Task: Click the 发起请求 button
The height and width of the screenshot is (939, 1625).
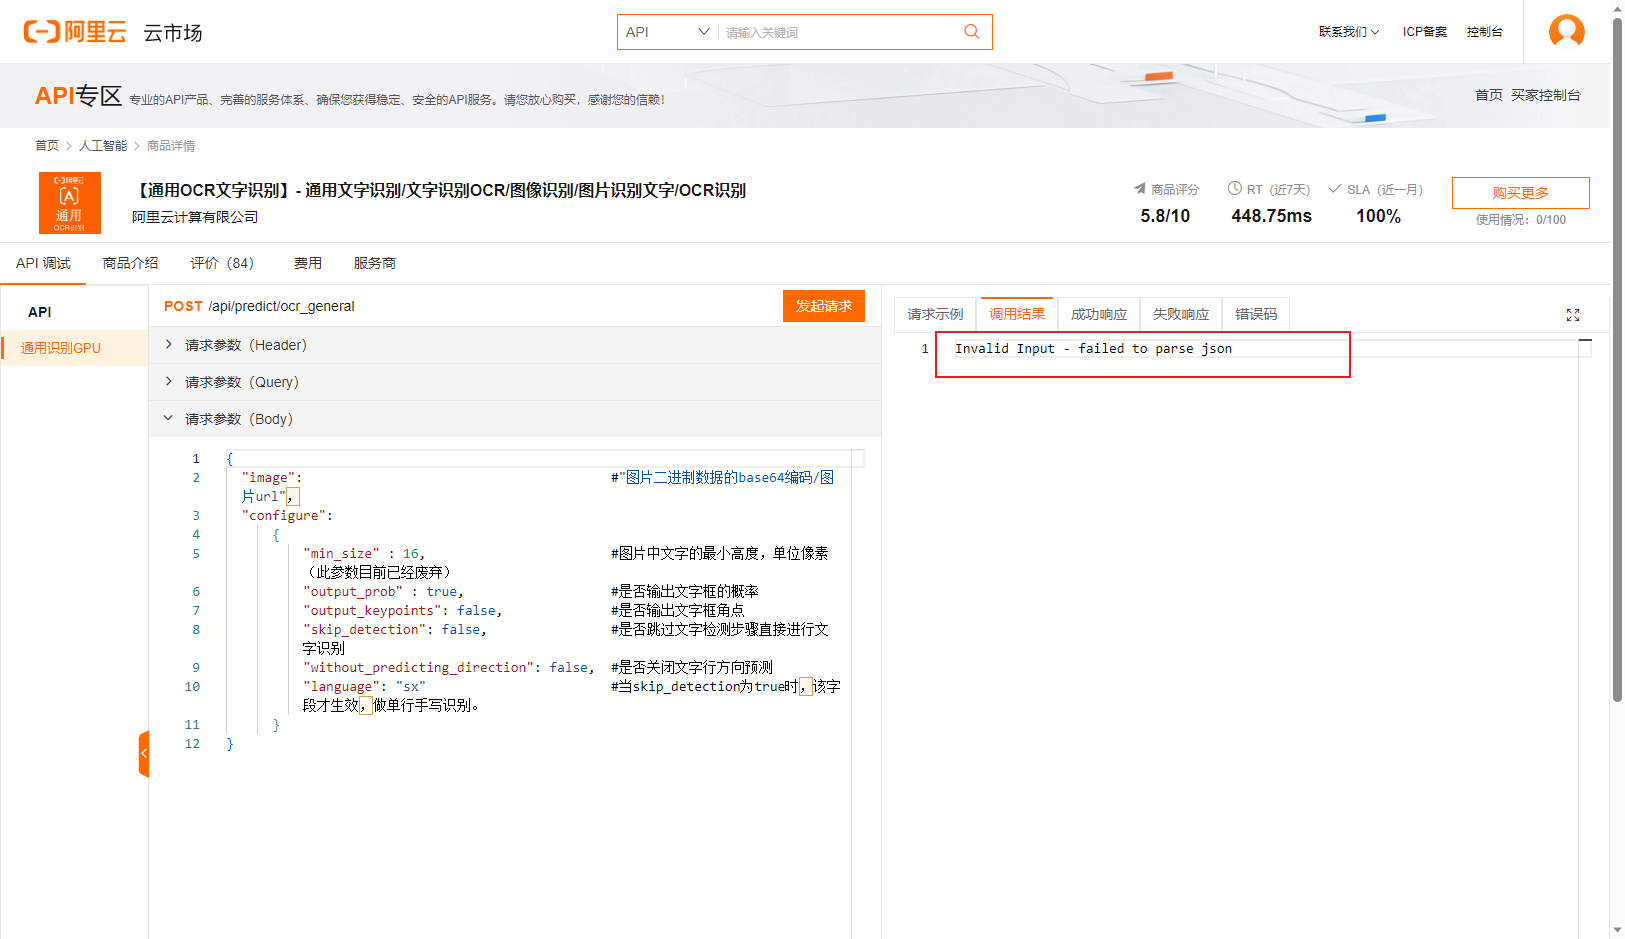Action: point(824,306)
